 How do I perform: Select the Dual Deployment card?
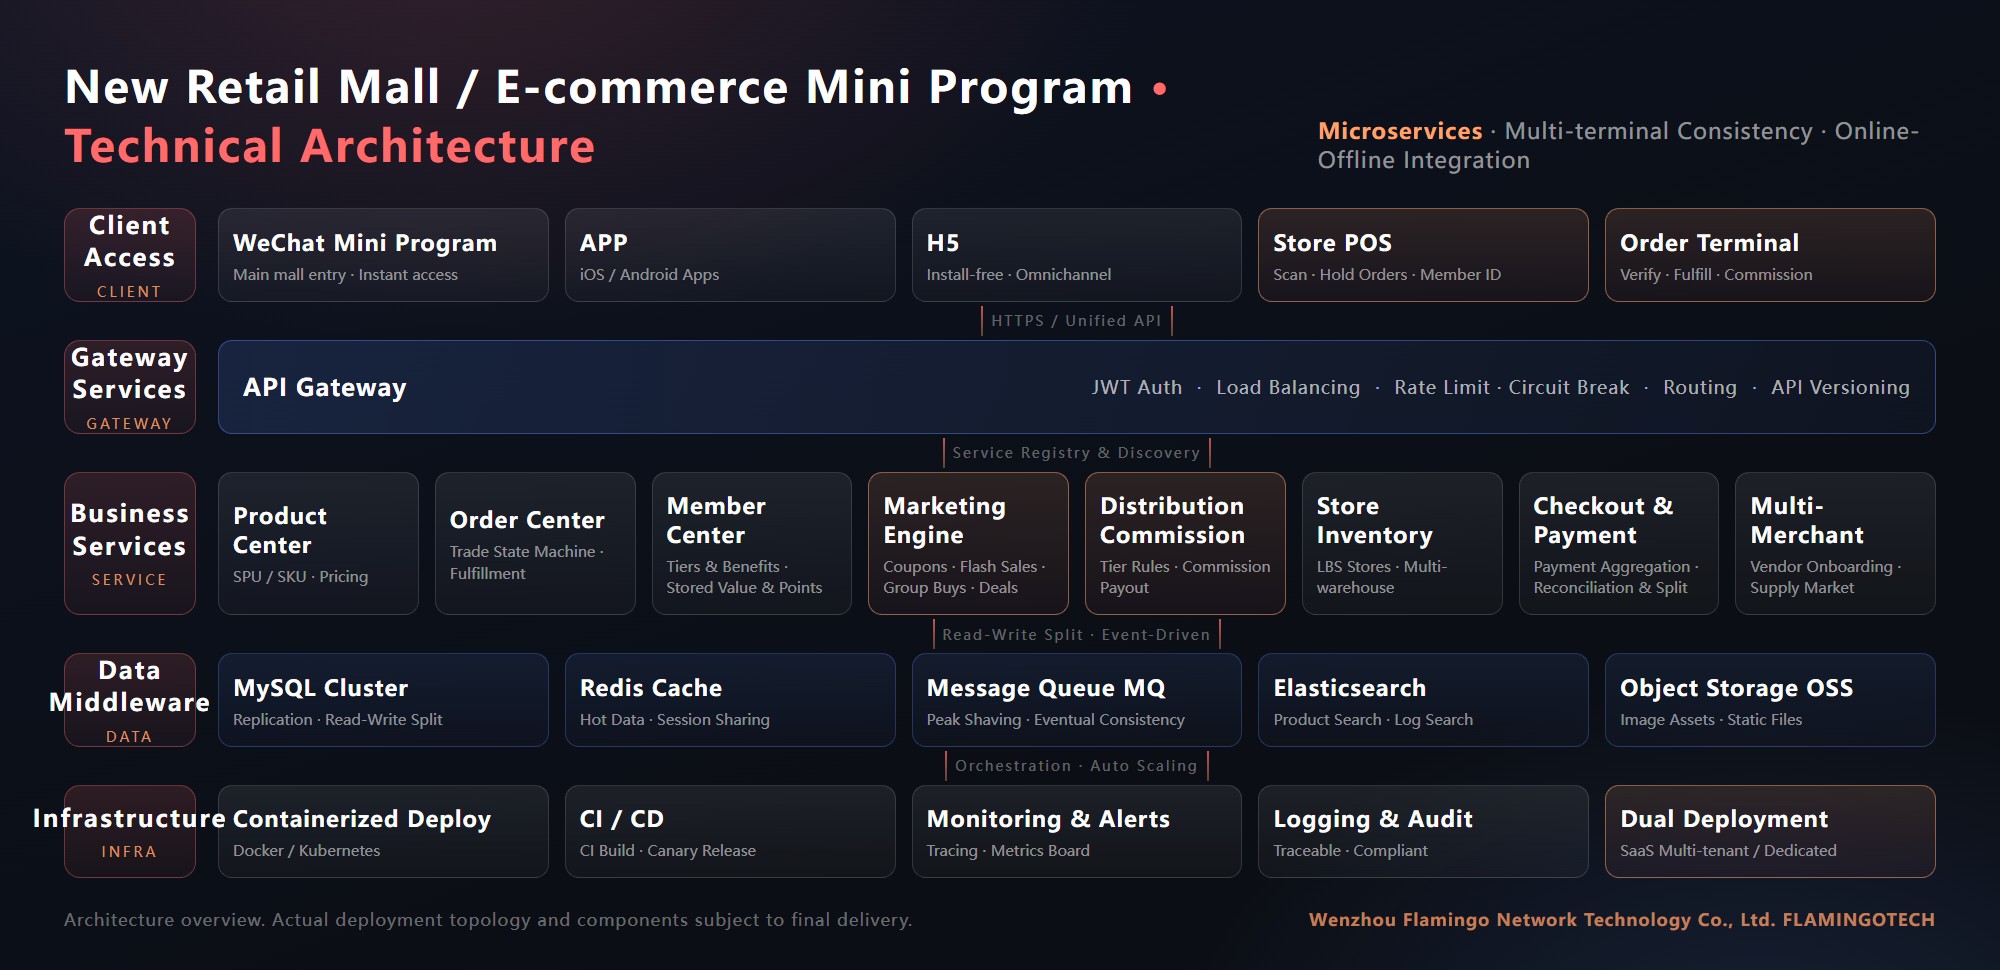[1770, 831]
